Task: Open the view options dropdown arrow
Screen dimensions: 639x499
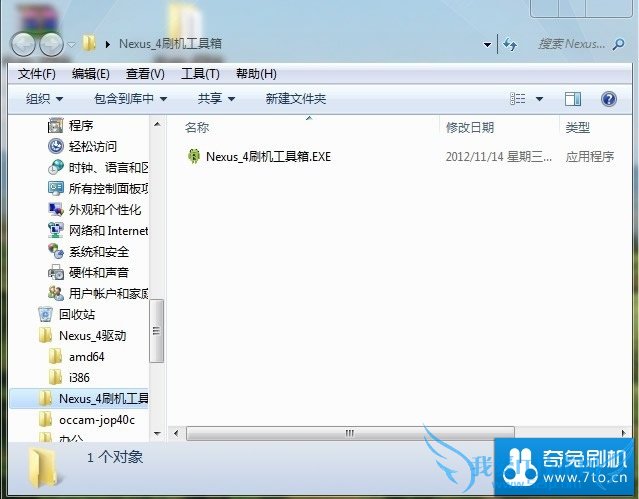Action: tap(539, 99)
